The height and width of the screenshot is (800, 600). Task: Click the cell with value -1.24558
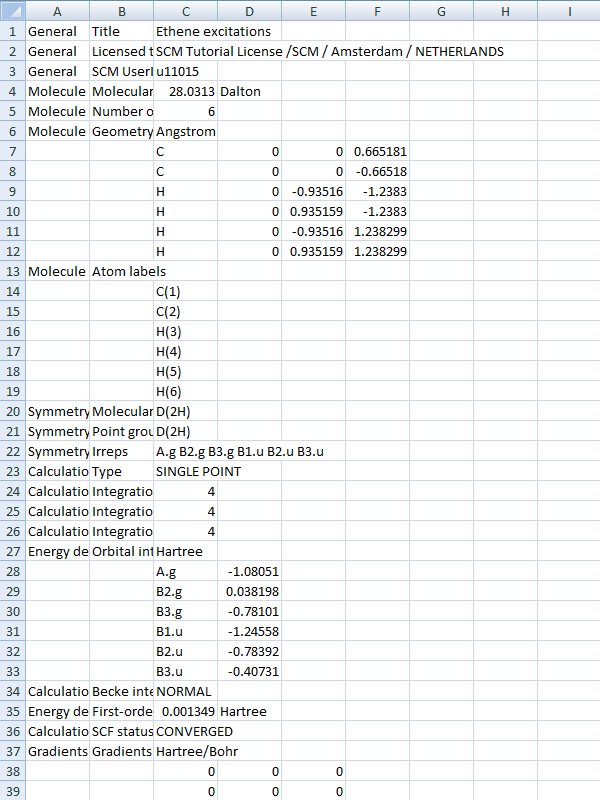click(x=249, y=631)
